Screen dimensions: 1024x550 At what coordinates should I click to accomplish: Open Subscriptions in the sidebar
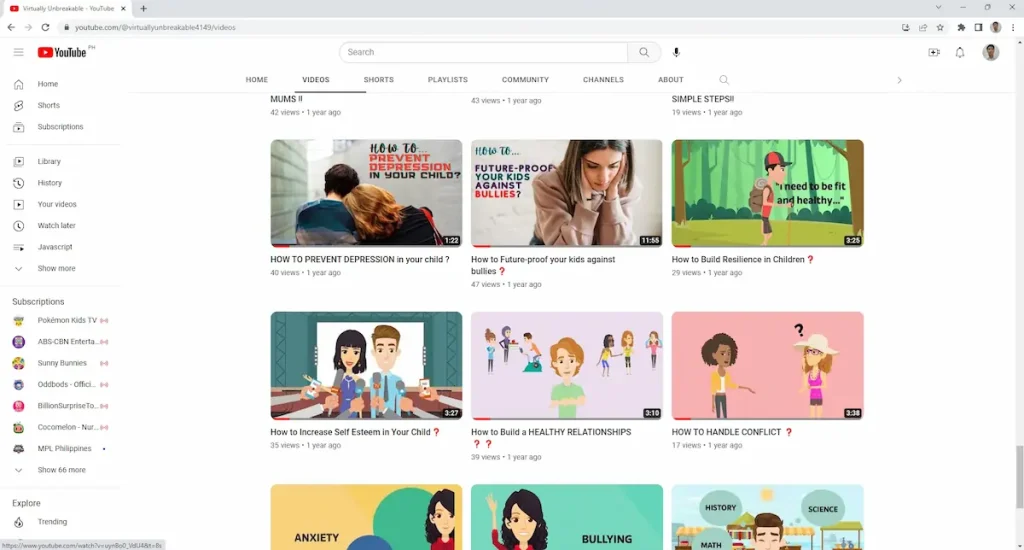tap(60, 127)
